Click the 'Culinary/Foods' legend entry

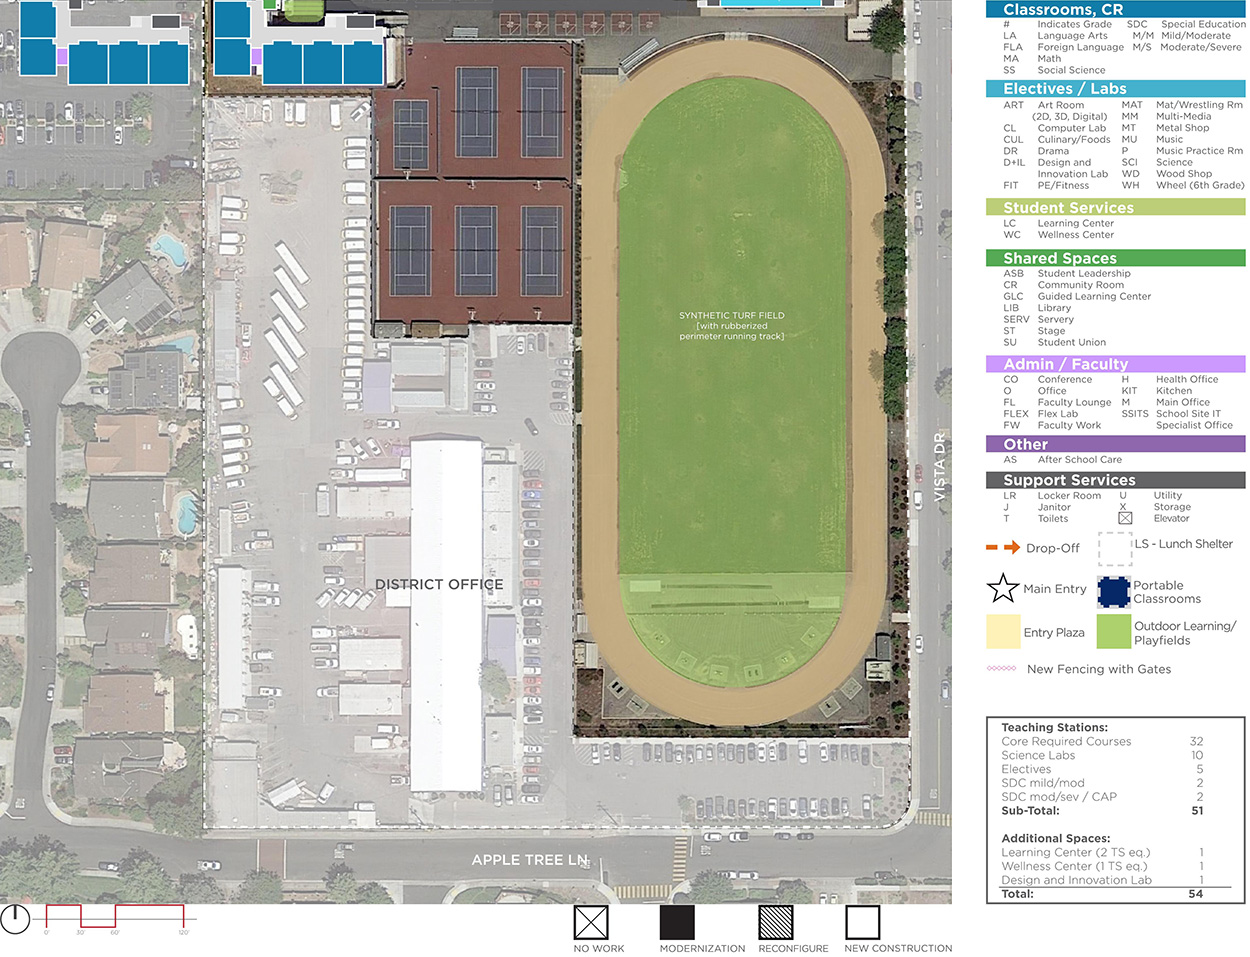(1074, 139)
